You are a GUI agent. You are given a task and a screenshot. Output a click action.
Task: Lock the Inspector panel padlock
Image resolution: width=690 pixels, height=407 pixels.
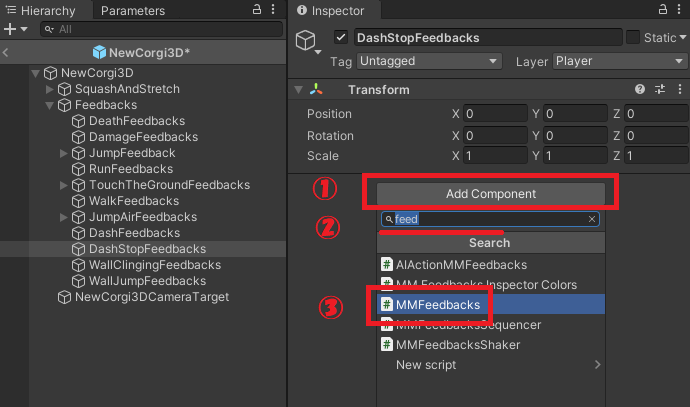click(662, 9)
